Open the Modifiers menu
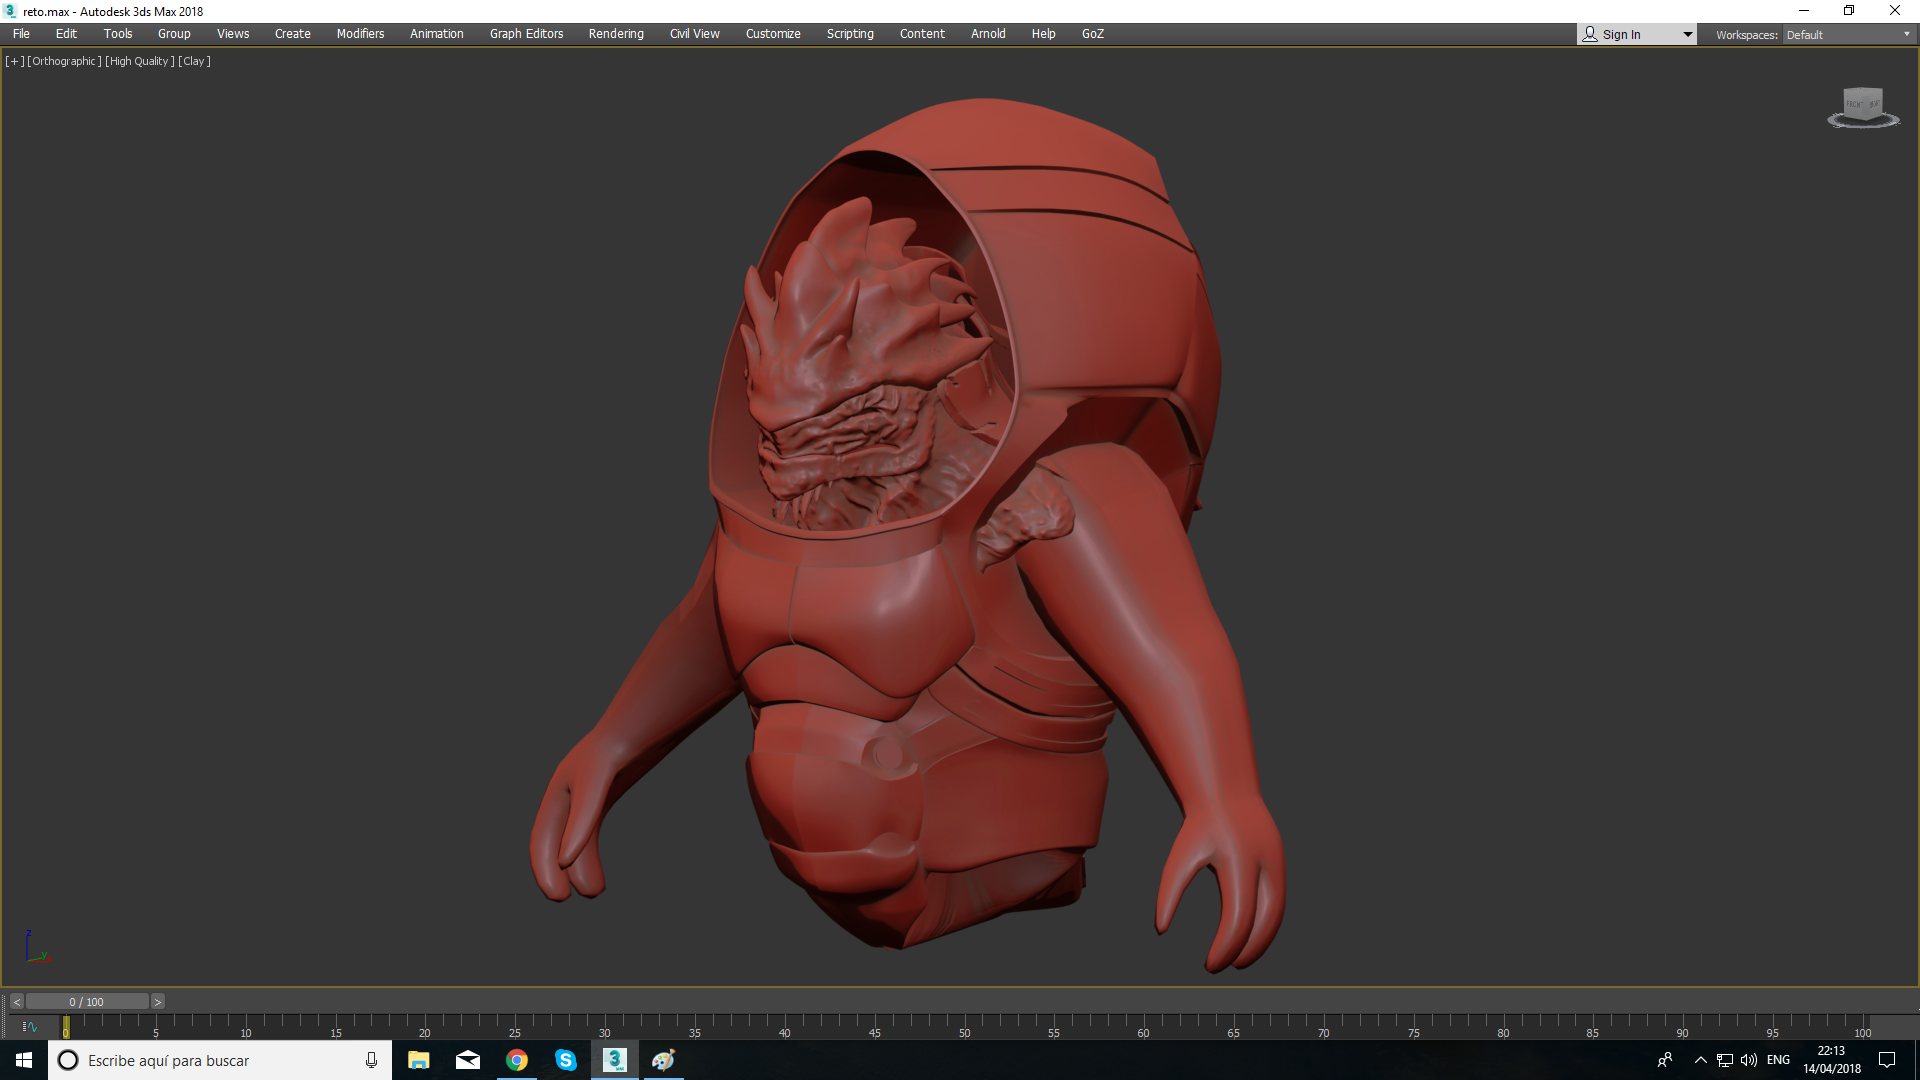 [x=360, y=34]
